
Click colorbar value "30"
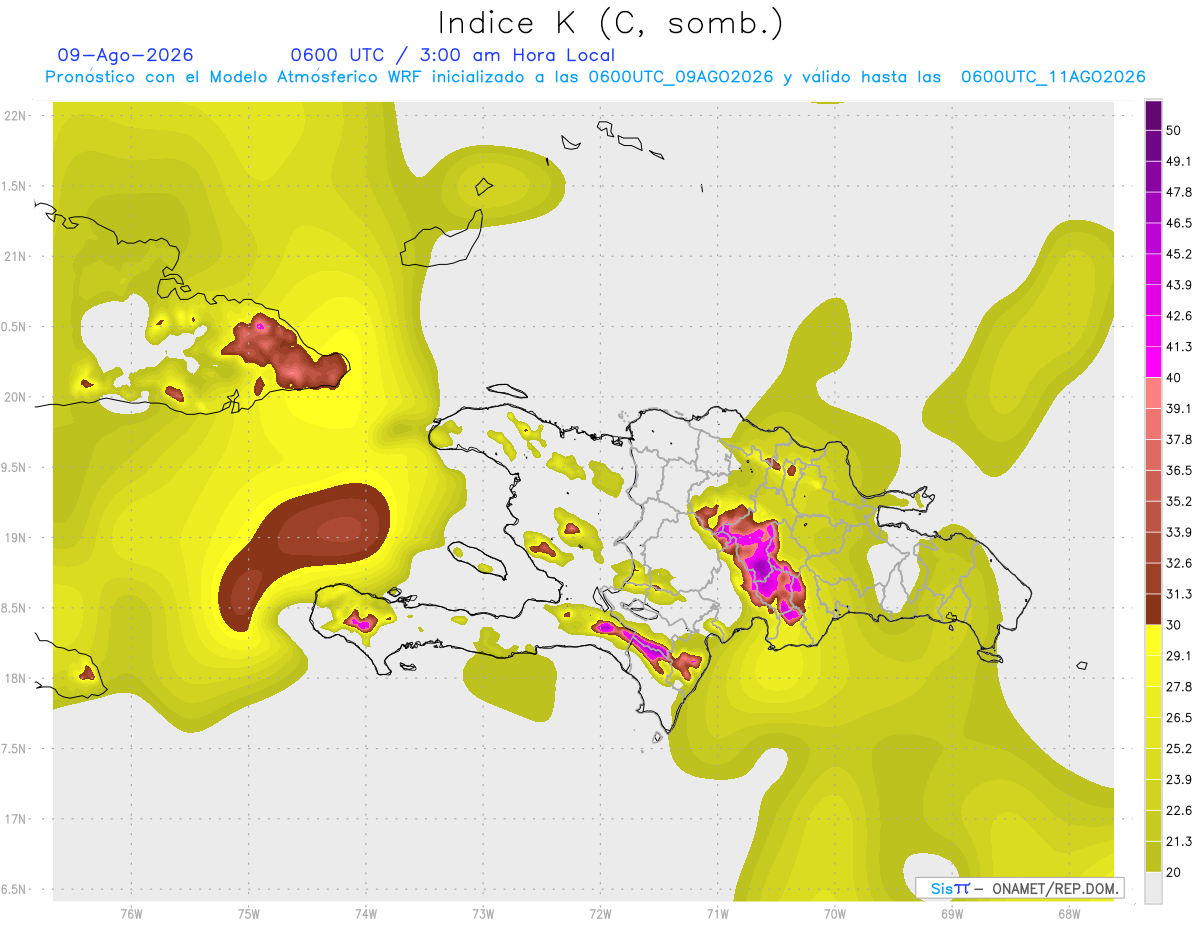(x=1174, y=625)
